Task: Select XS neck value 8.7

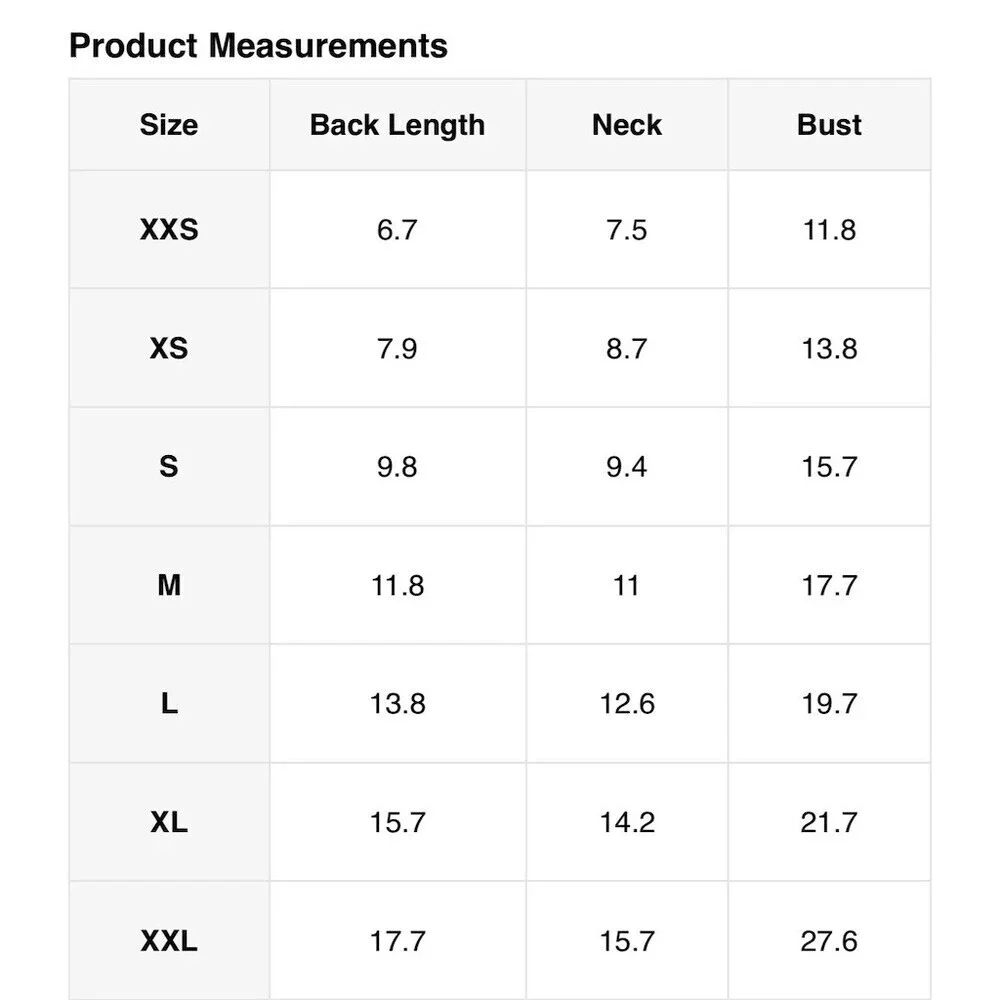Action: click(627, 348)
